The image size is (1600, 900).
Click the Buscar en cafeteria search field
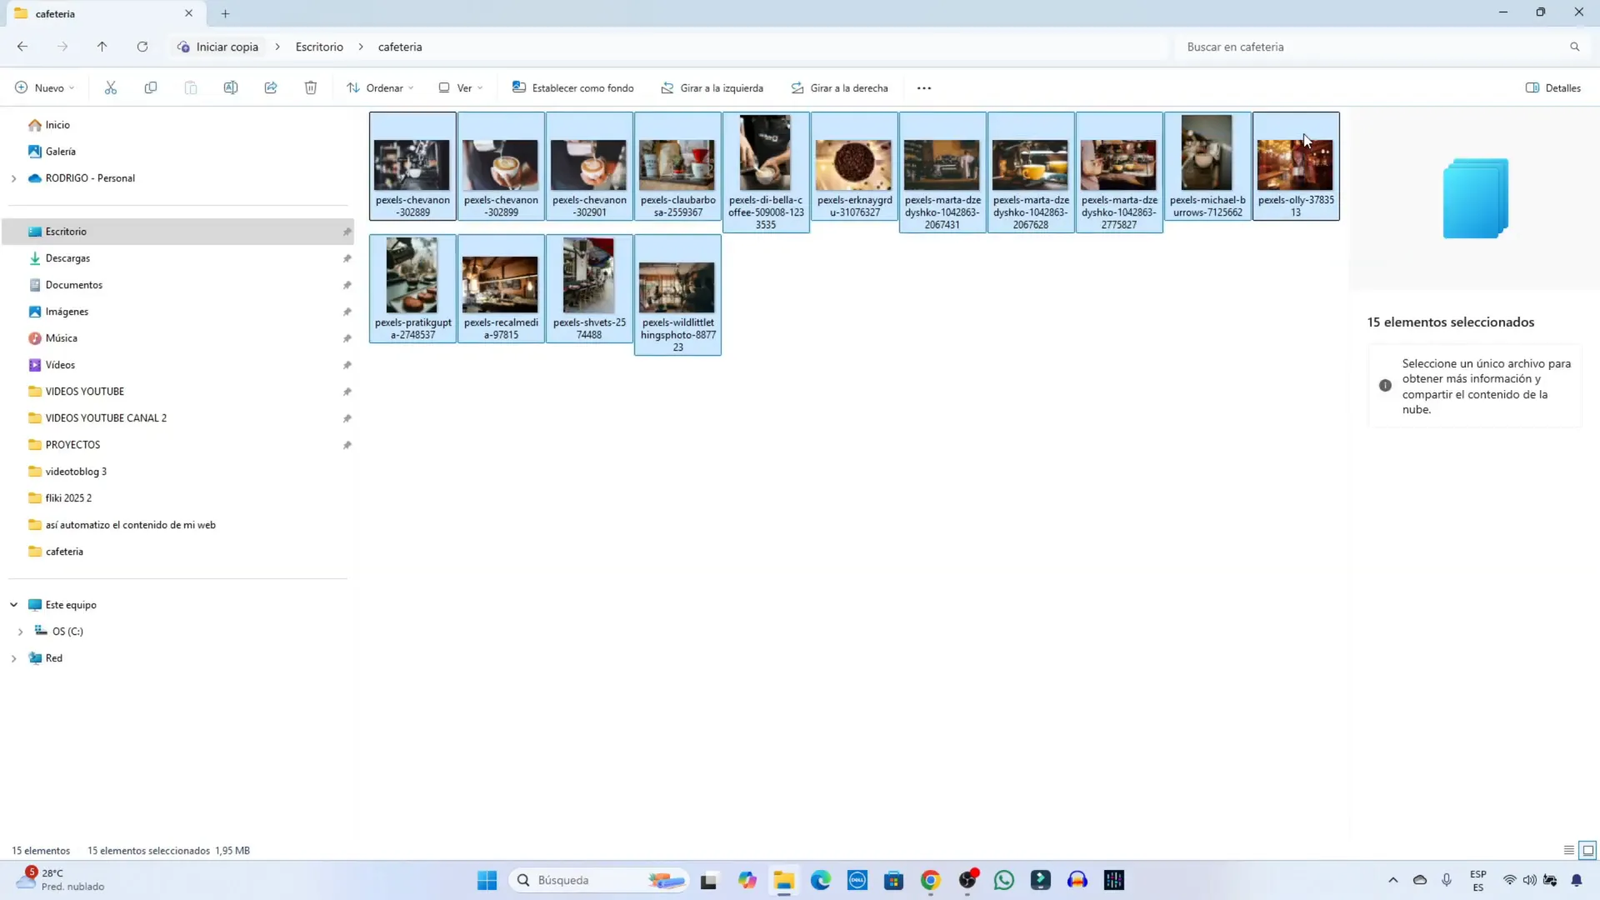(1370, 47)
